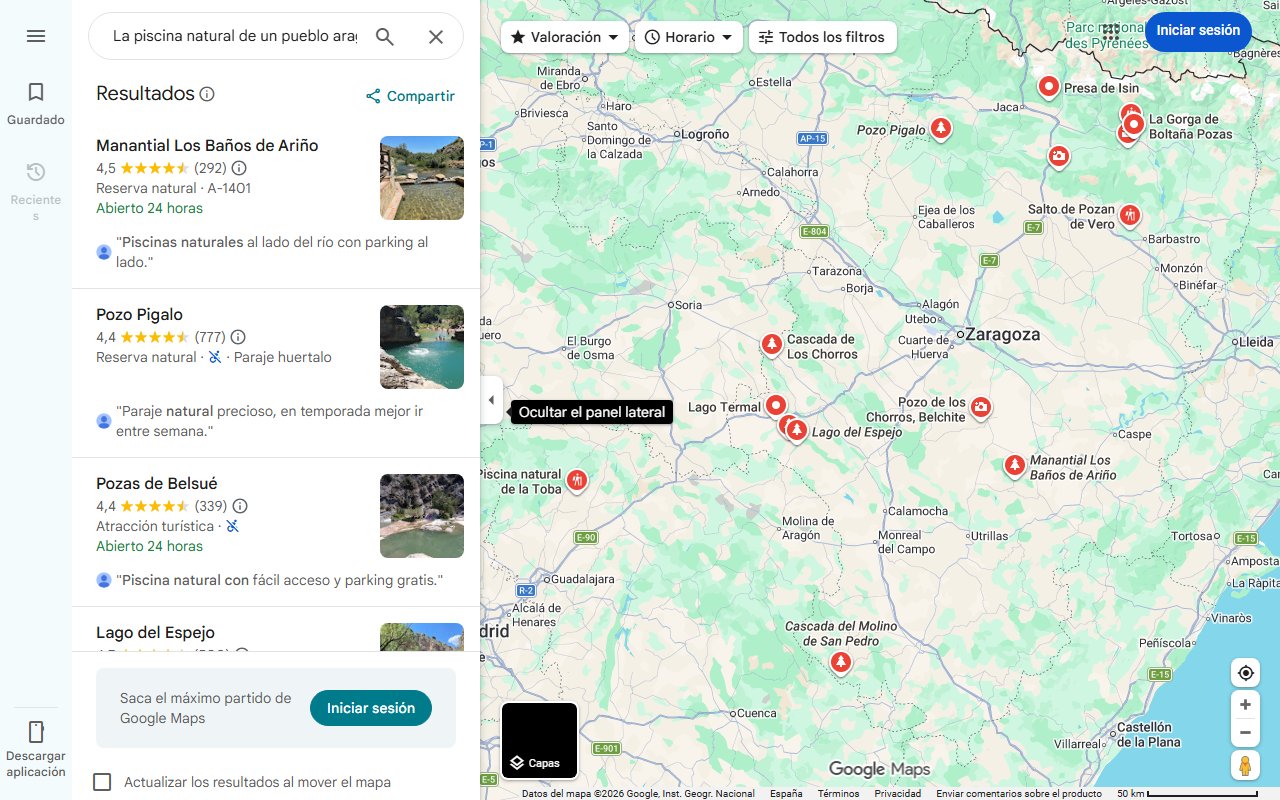Click the blue Iniciar sesión button
The width and height of the screenshot is (1280, 800).
click(x=1197, y=31)
